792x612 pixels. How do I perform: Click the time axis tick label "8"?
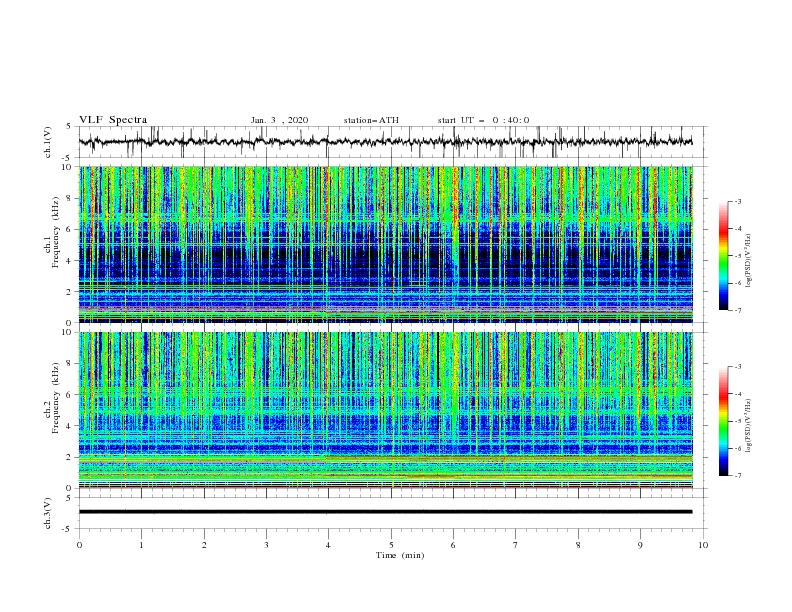tap(578, 545)
